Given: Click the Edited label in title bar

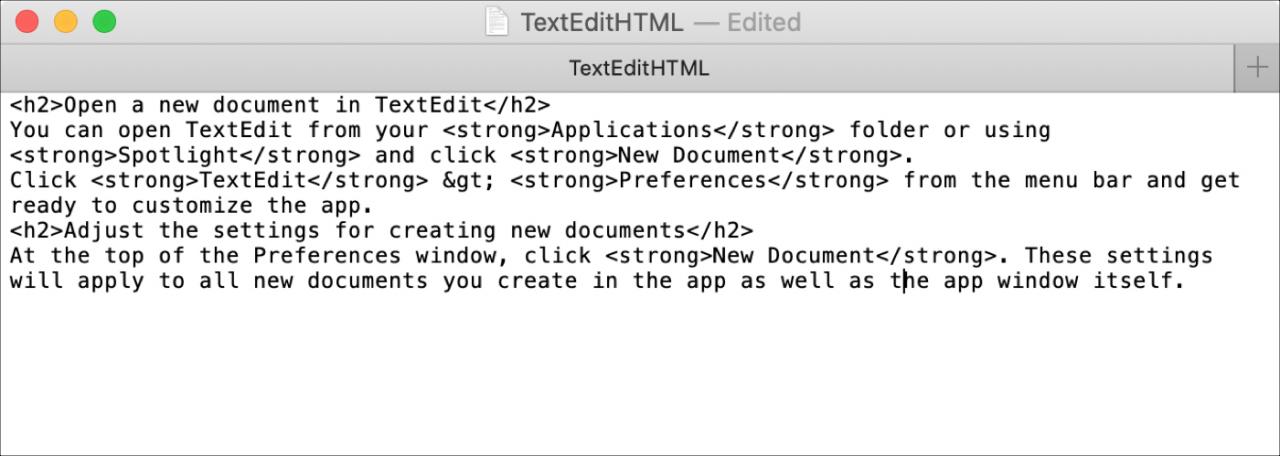Looking at the screenshot, I should (764, 22).
